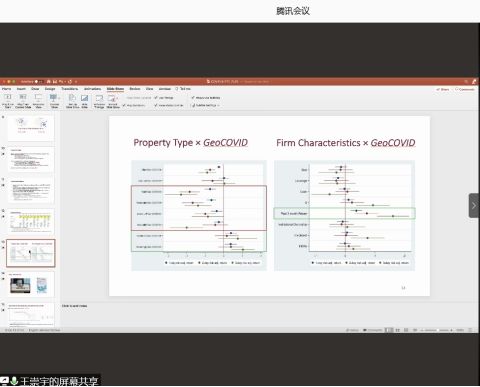
Task: Click Rehearse Timings icon
Action: 99,98
